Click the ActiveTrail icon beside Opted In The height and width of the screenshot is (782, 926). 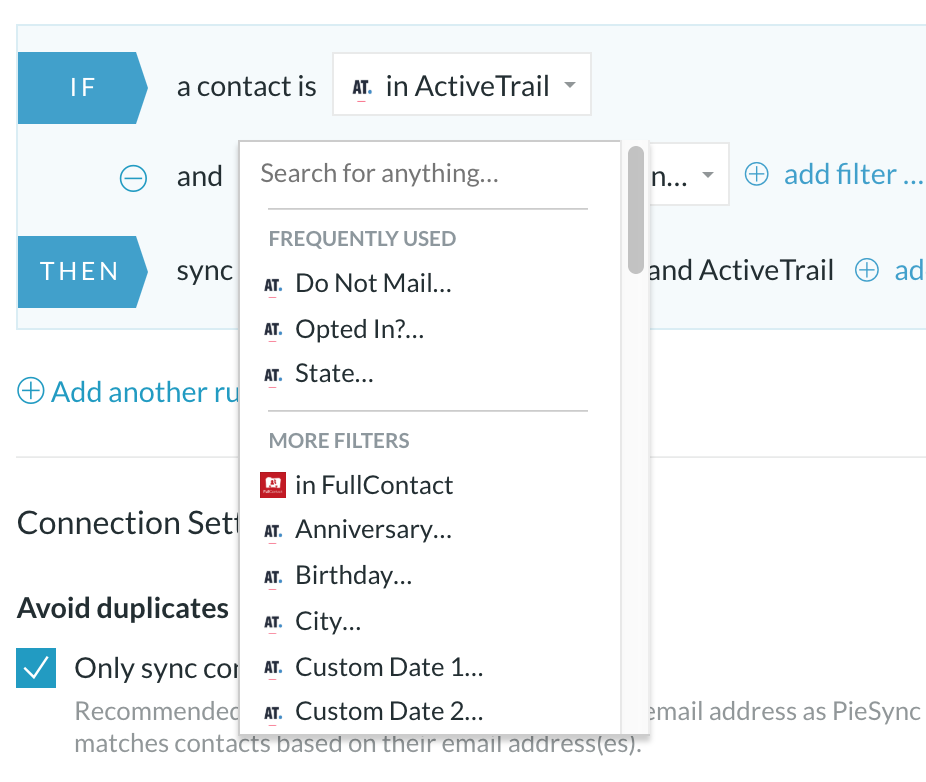pos(273,331)
